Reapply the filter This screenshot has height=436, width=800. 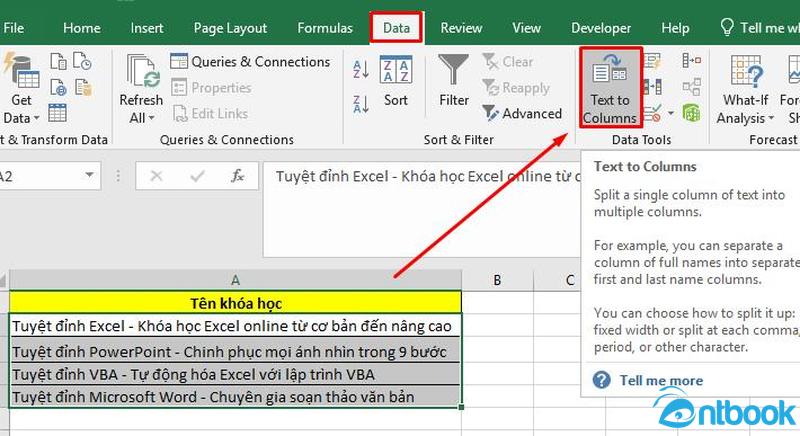[516, 88]
